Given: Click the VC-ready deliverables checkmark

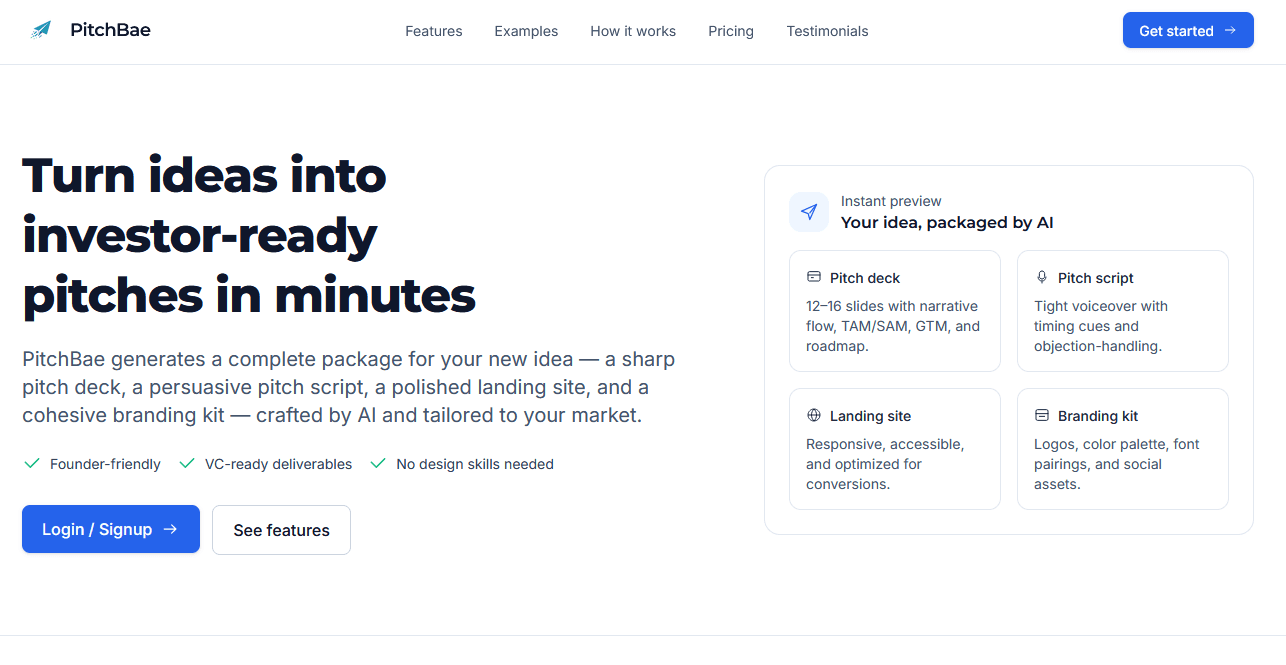Looking at the screenshot, I should 186,463.
